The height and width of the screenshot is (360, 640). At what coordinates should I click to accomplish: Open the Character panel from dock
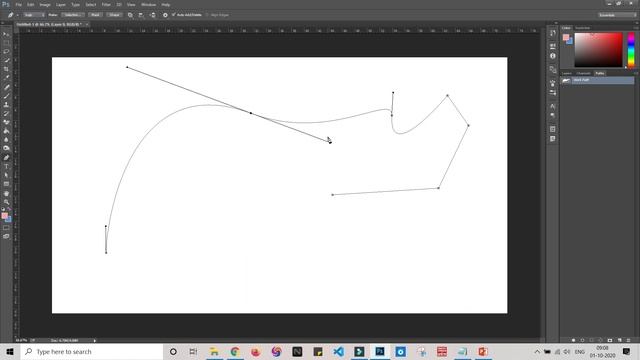553,106
